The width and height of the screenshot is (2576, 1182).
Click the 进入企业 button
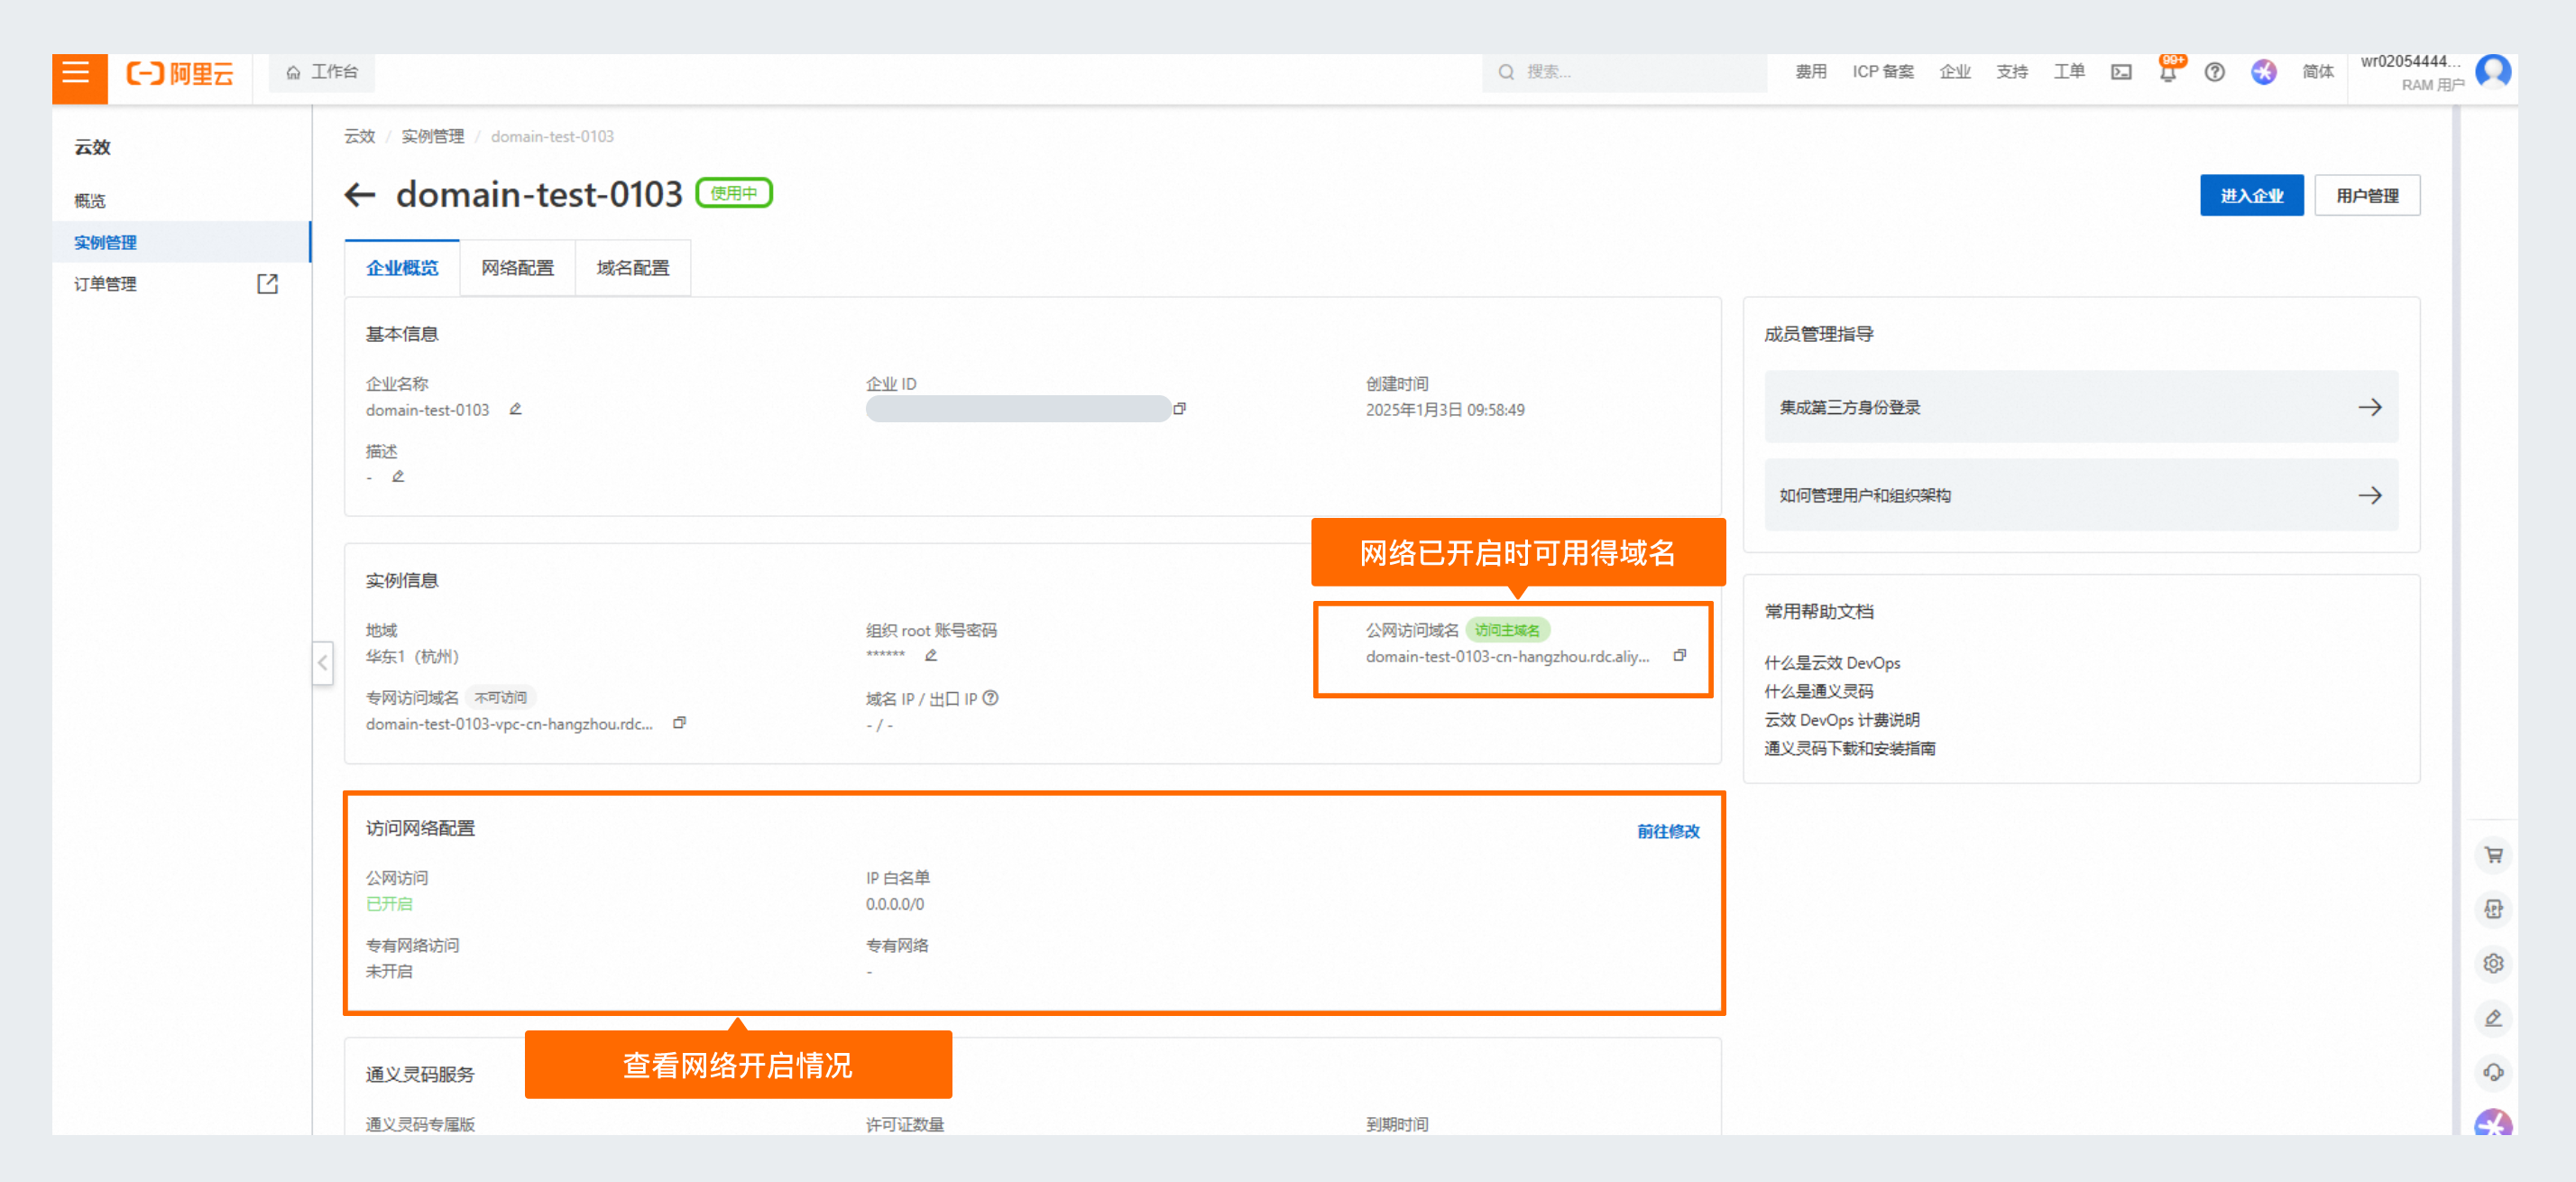click(2251, 196)
